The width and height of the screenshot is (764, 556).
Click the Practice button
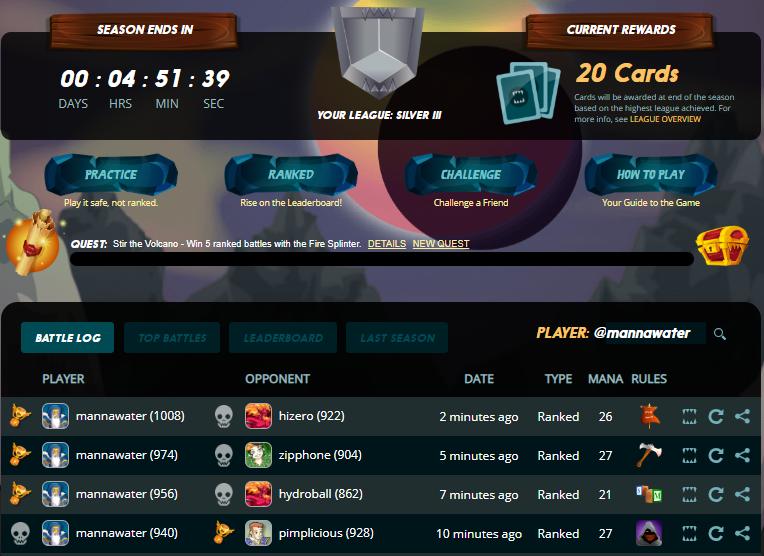pyautogui.click(x=111, y=174)
